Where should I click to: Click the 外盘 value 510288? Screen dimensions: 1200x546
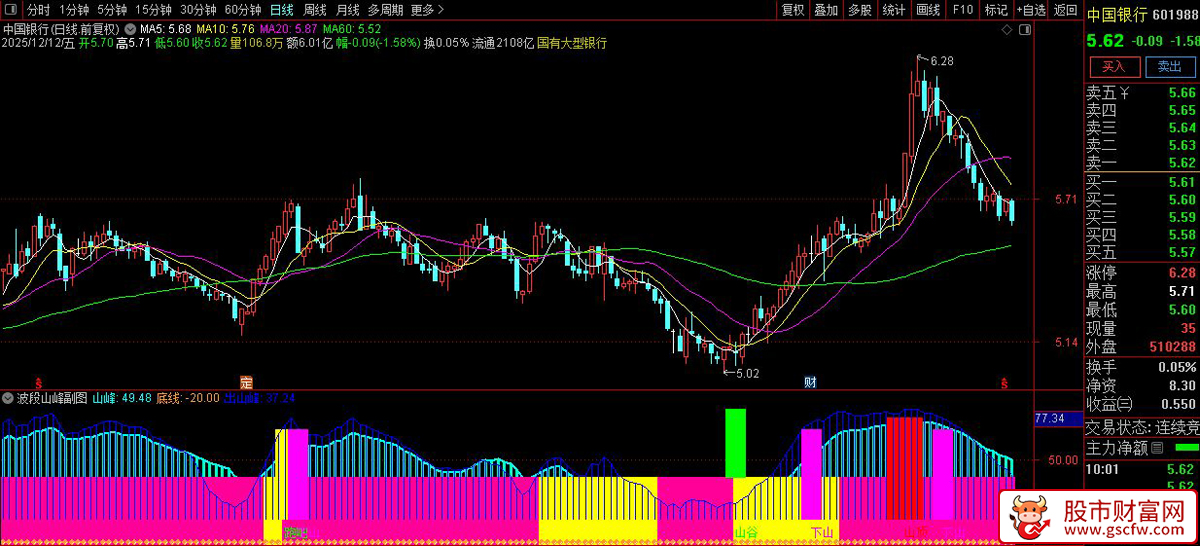1172,347
